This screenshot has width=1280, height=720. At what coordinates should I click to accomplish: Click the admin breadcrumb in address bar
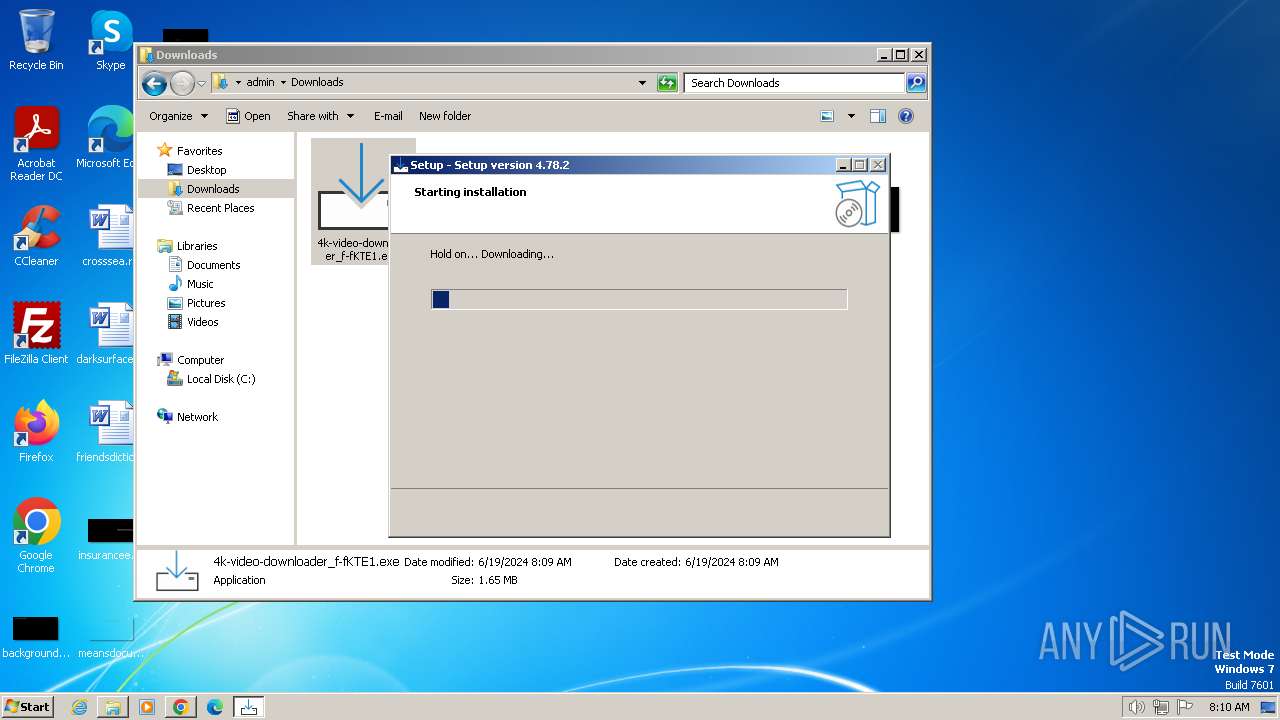point(260,83)
